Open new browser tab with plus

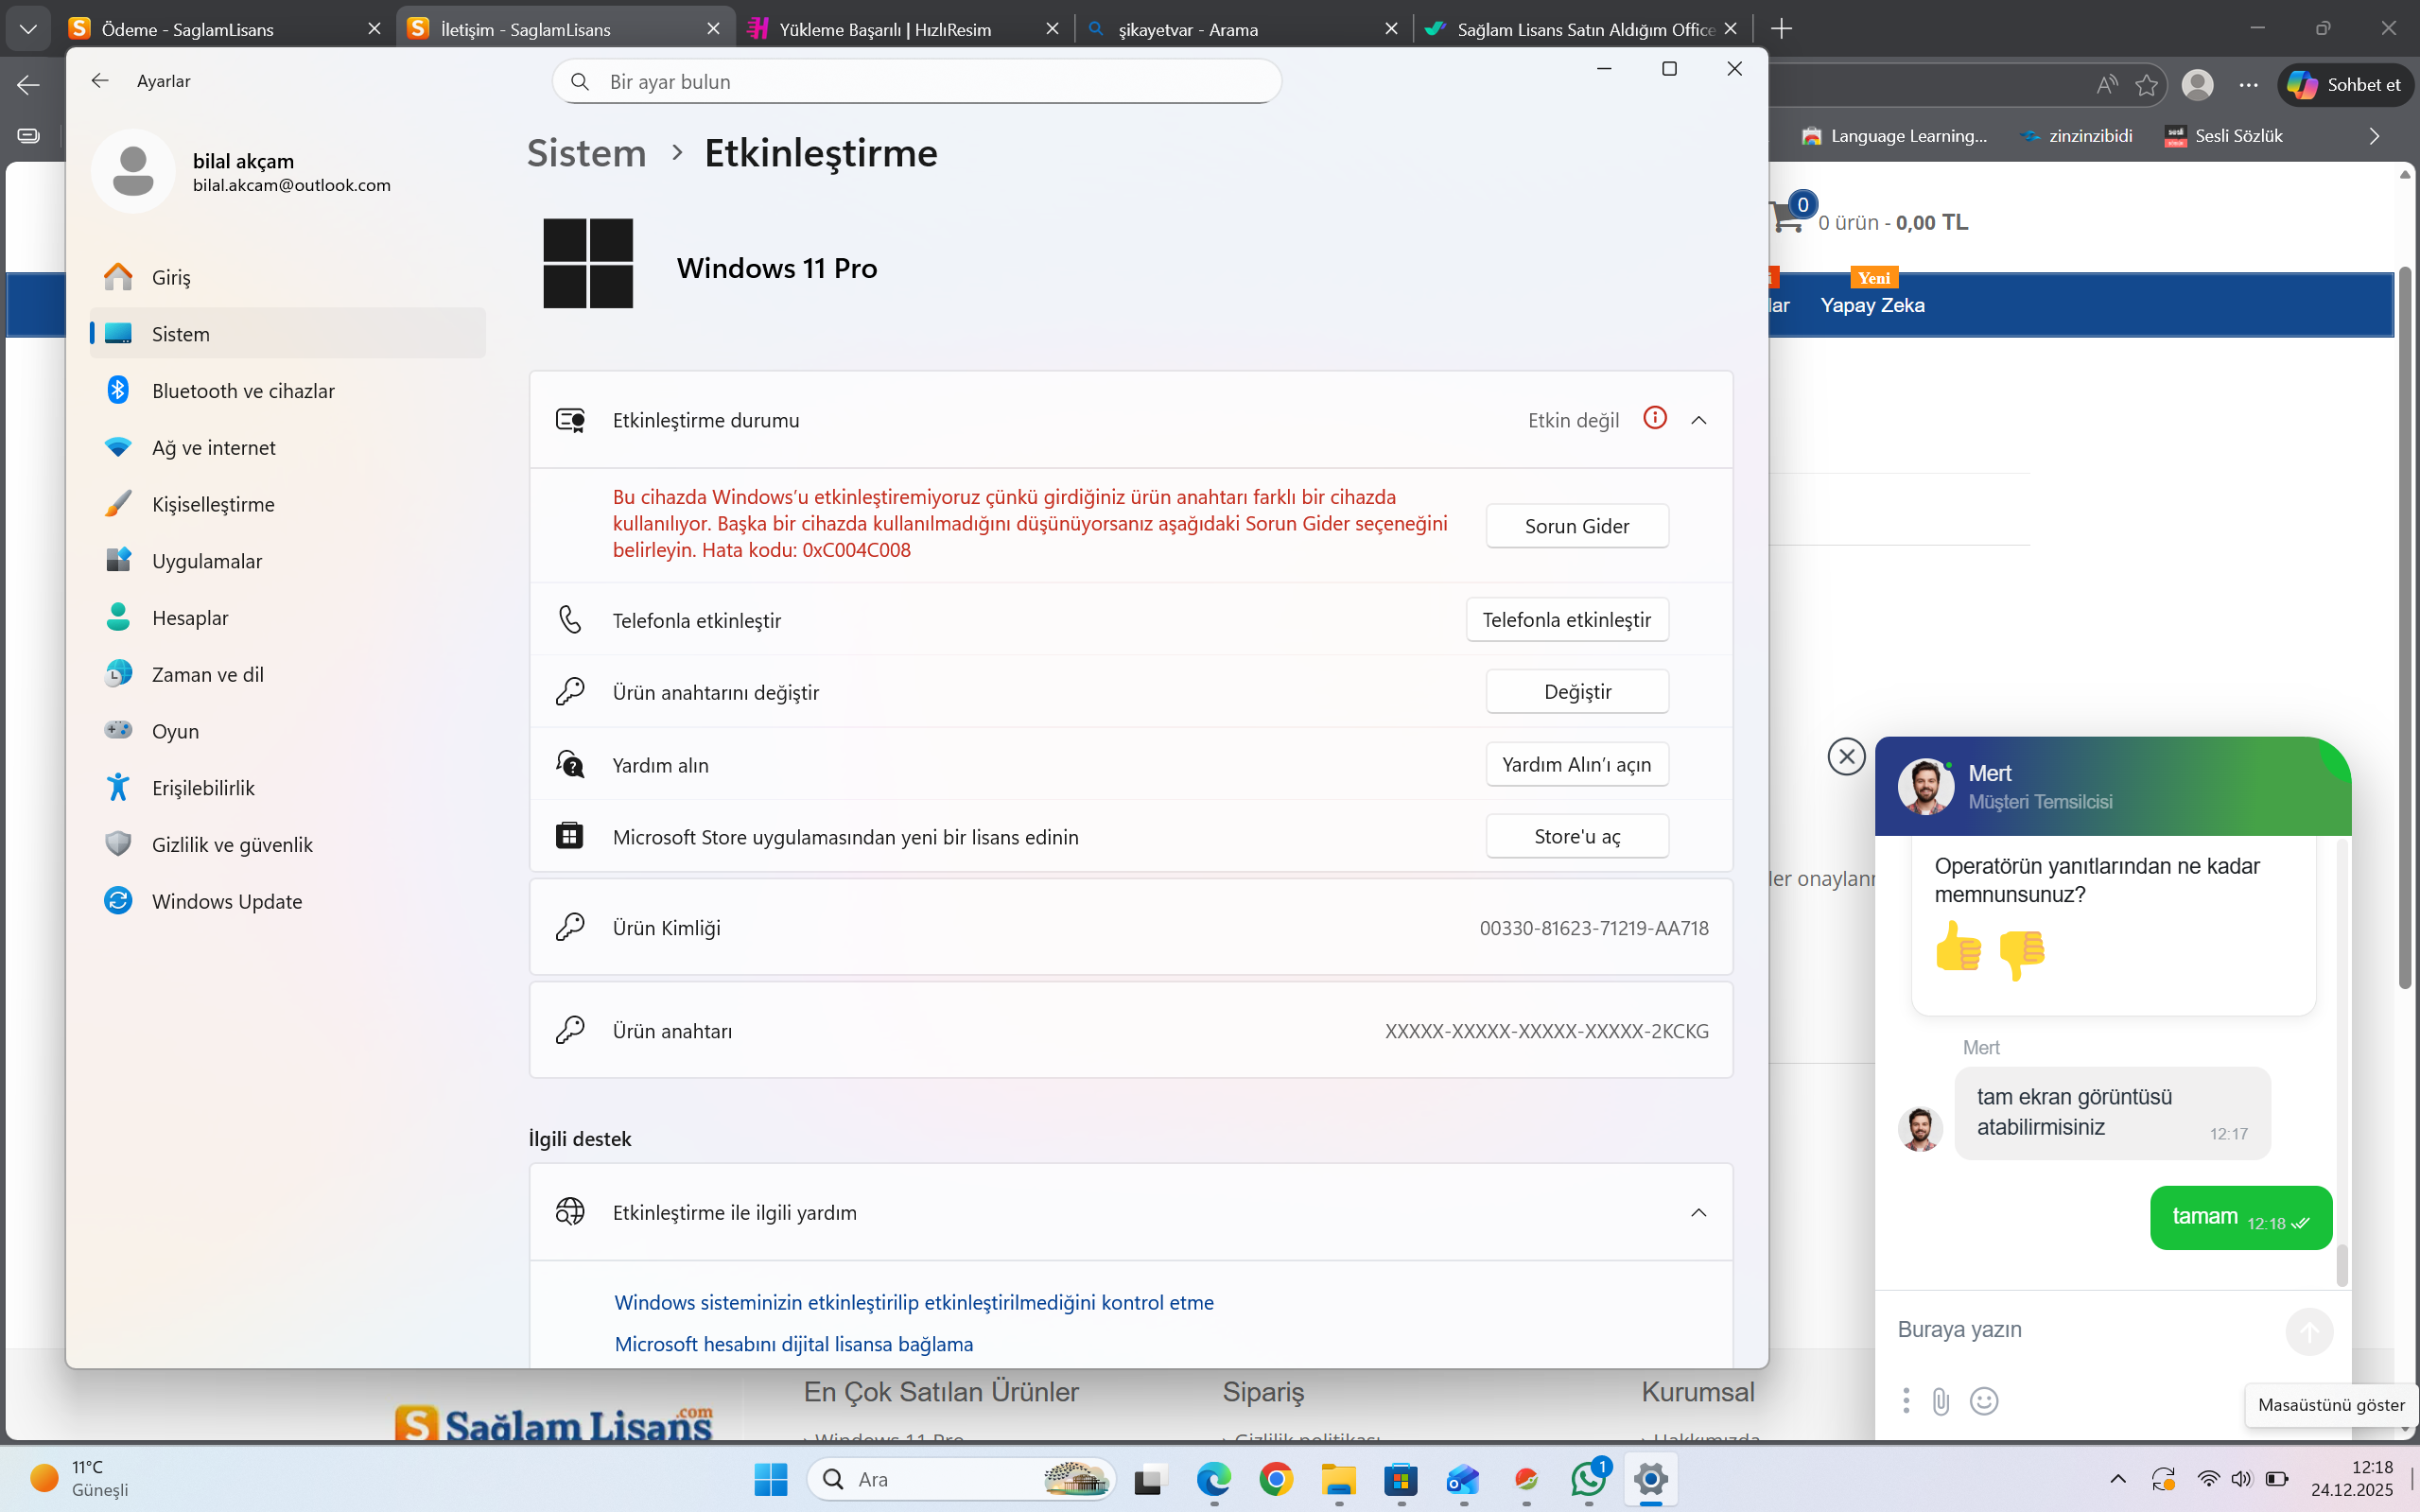click(1781, 29)
